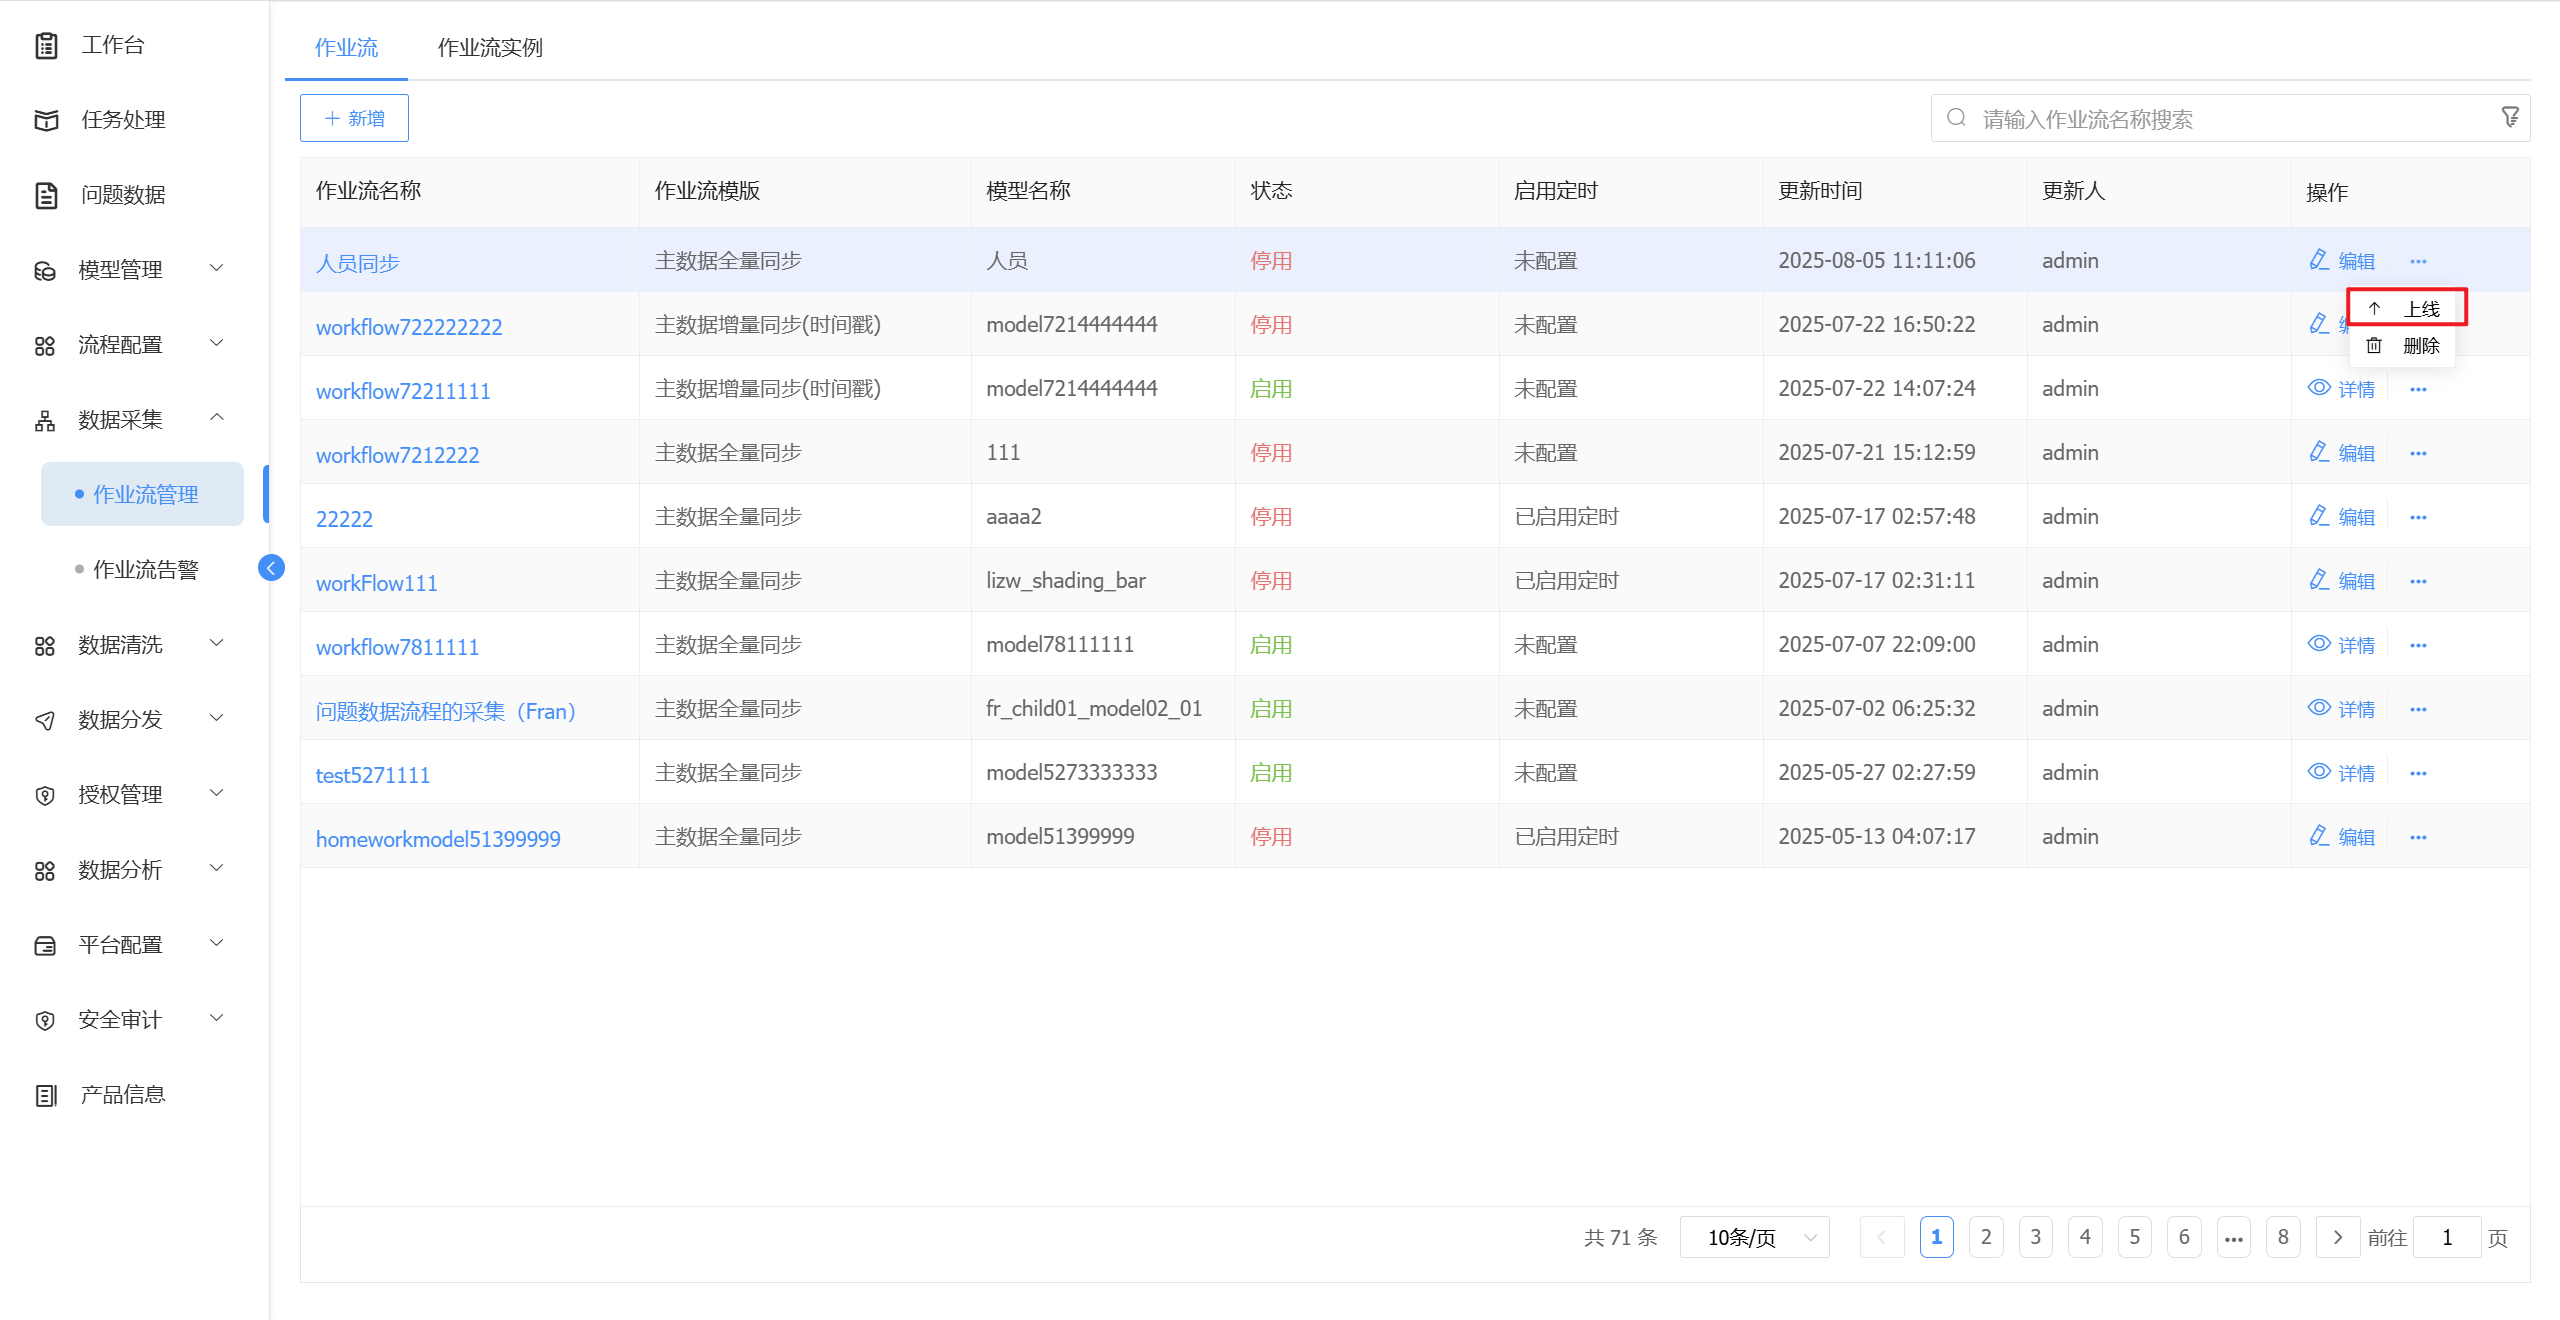Open more options for workflow7811111 row
The width and height of the screenshot is (2560, 1320).
2418,645
